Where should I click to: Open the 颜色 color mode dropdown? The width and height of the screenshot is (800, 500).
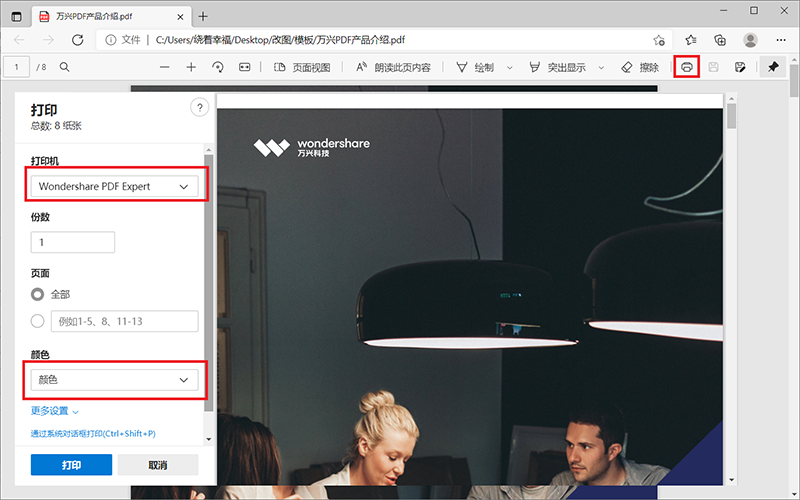tap(114, 380)
